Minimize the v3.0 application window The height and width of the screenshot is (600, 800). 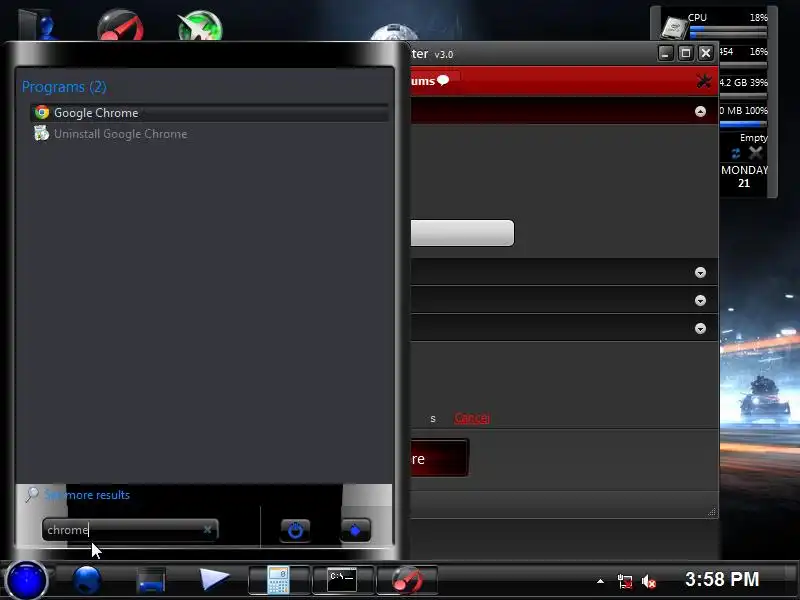(x=665, y=53)
